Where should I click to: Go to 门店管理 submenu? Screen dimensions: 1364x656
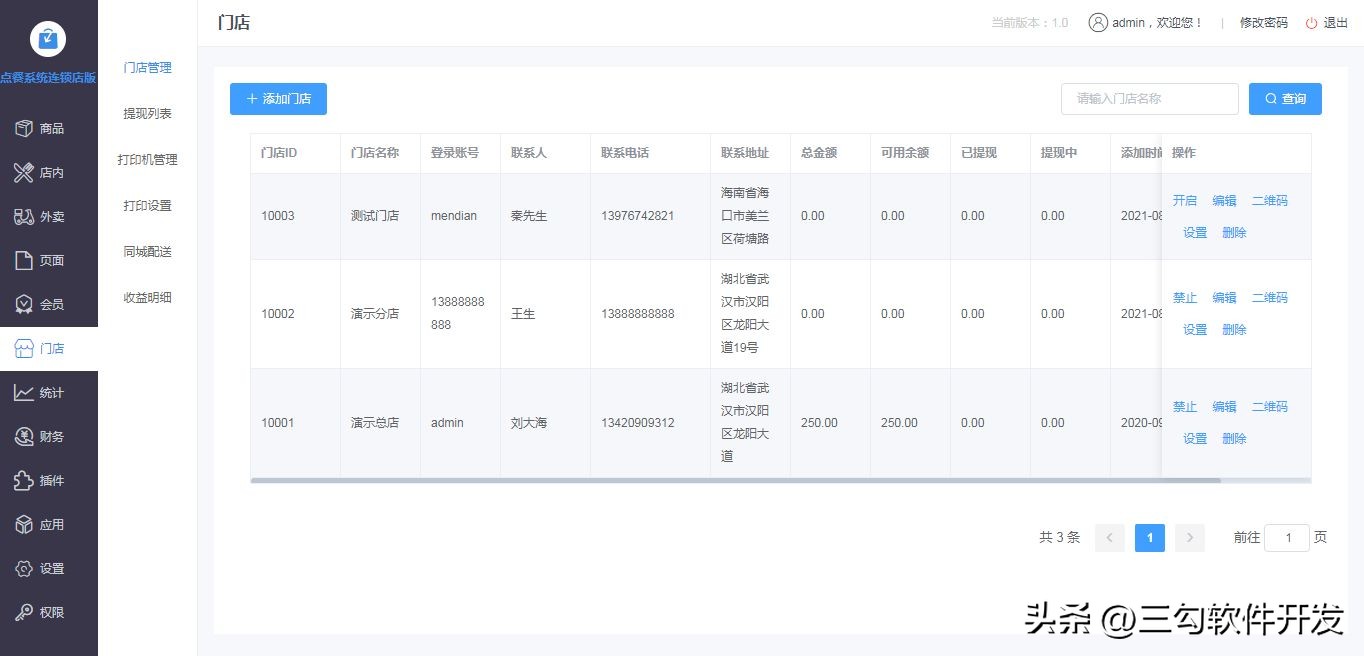click(x=148, y=67)
